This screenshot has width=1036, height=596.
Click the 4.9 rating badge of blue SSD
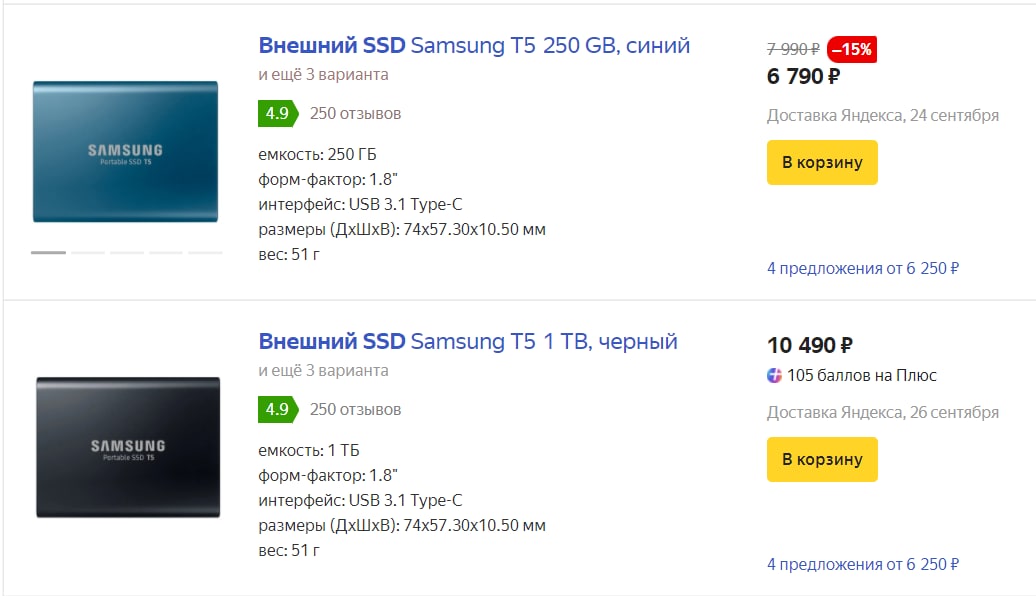click(277, 113)
